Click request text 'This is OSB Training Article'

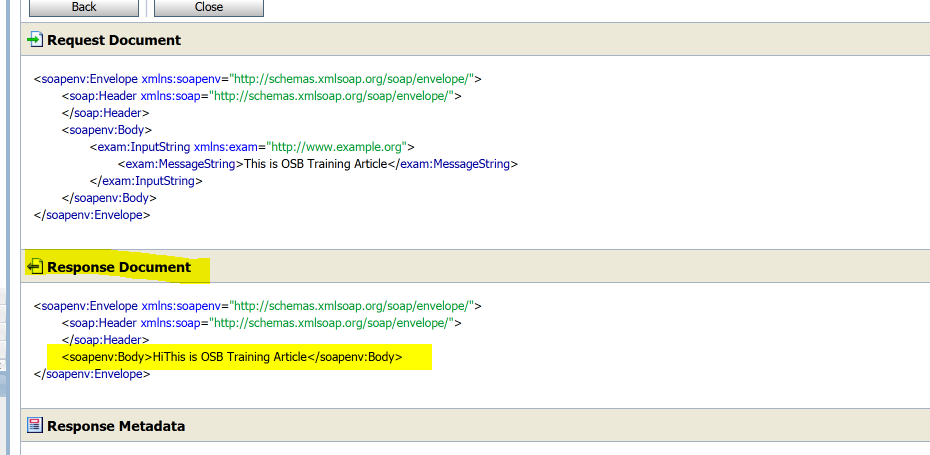tap(316, 164)
